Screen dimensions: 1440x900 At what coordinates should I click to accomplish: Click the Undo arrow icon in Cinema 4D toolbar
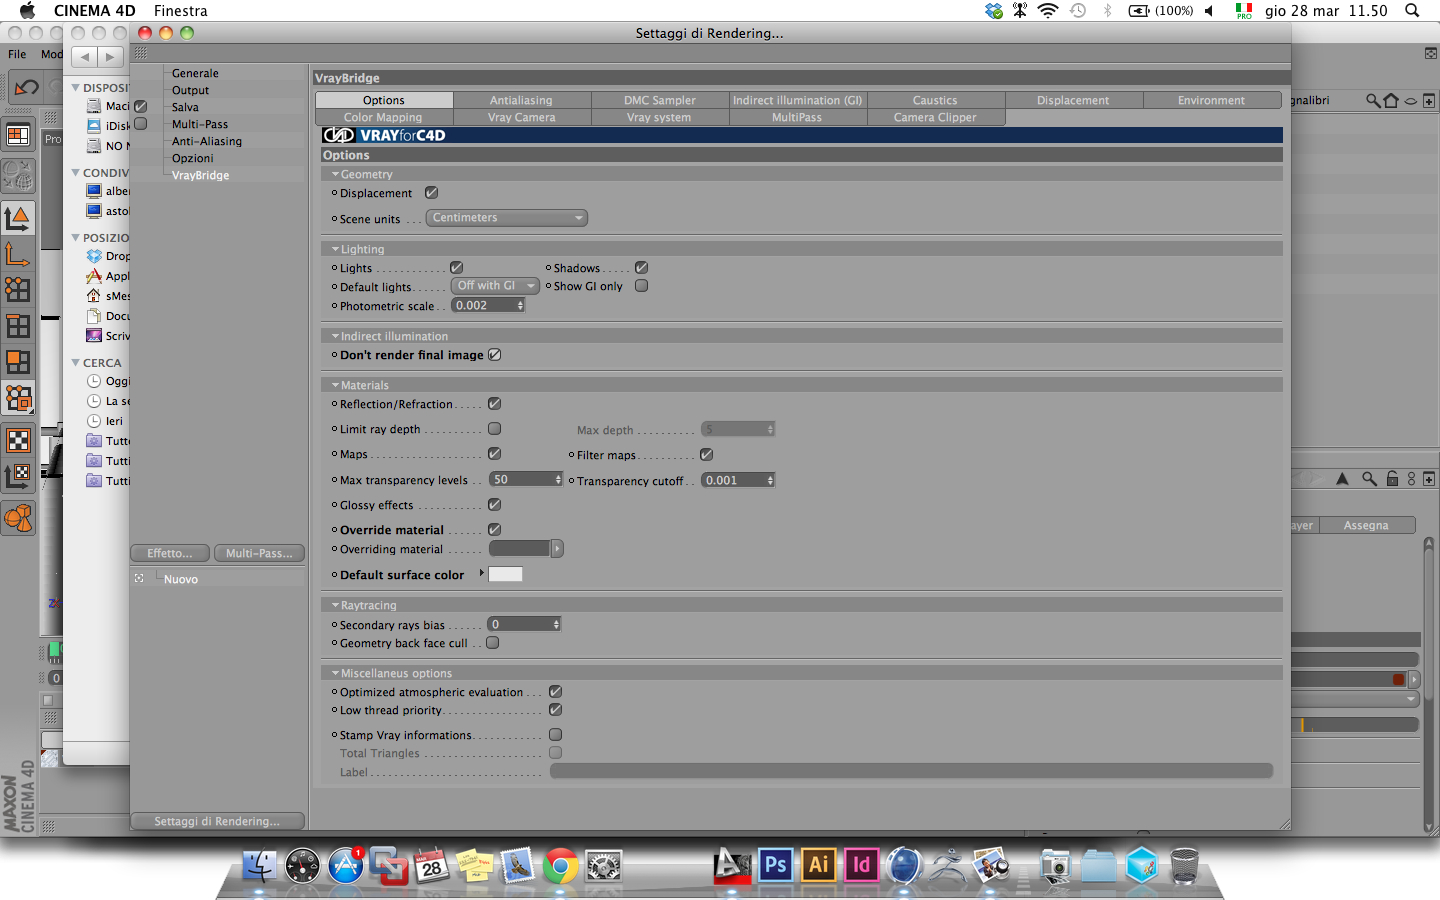pyautogui.click(x=24, y=88)
